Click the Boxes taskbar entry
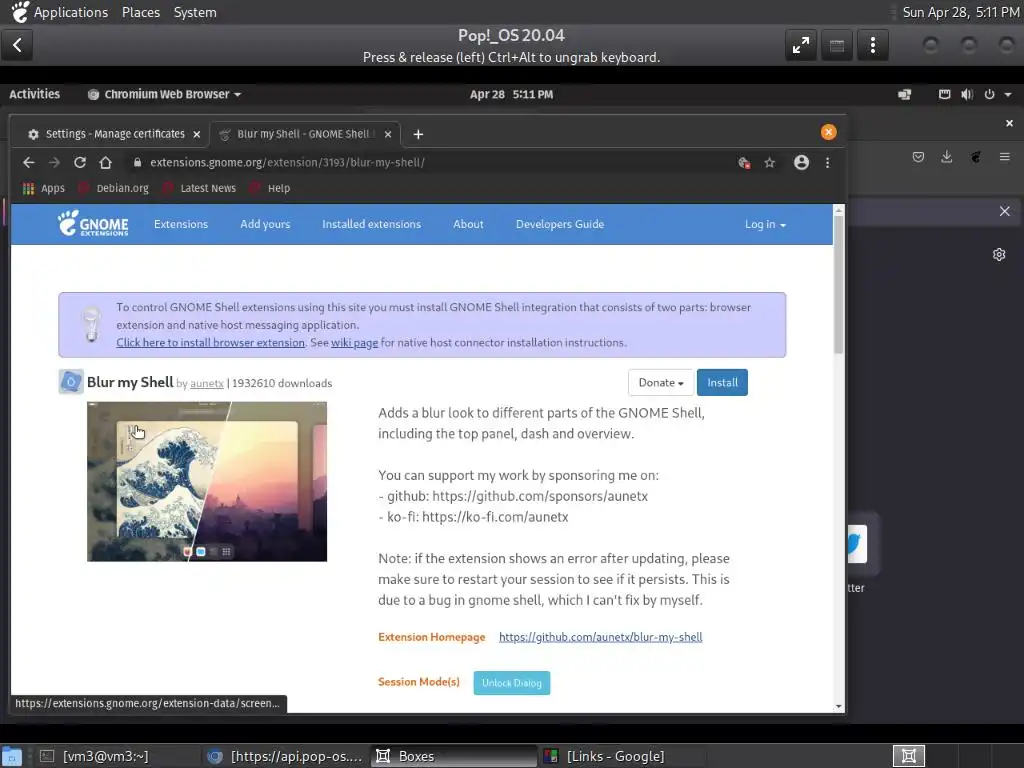Screen dimensions: 1024x768 click(454, 756)
